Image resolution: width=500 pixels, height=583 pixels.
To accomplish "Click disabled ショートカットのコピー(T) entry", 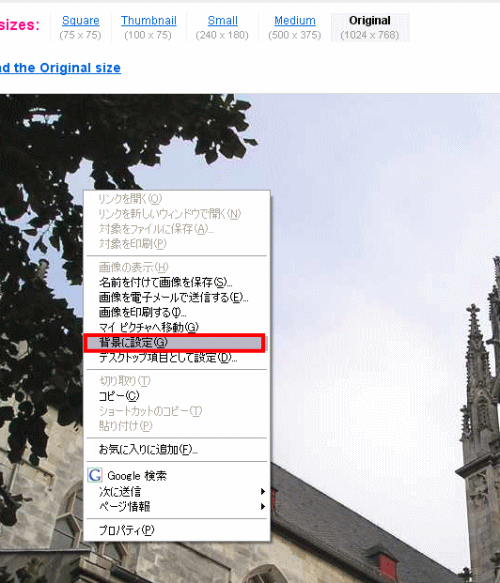I will [177, 411].
